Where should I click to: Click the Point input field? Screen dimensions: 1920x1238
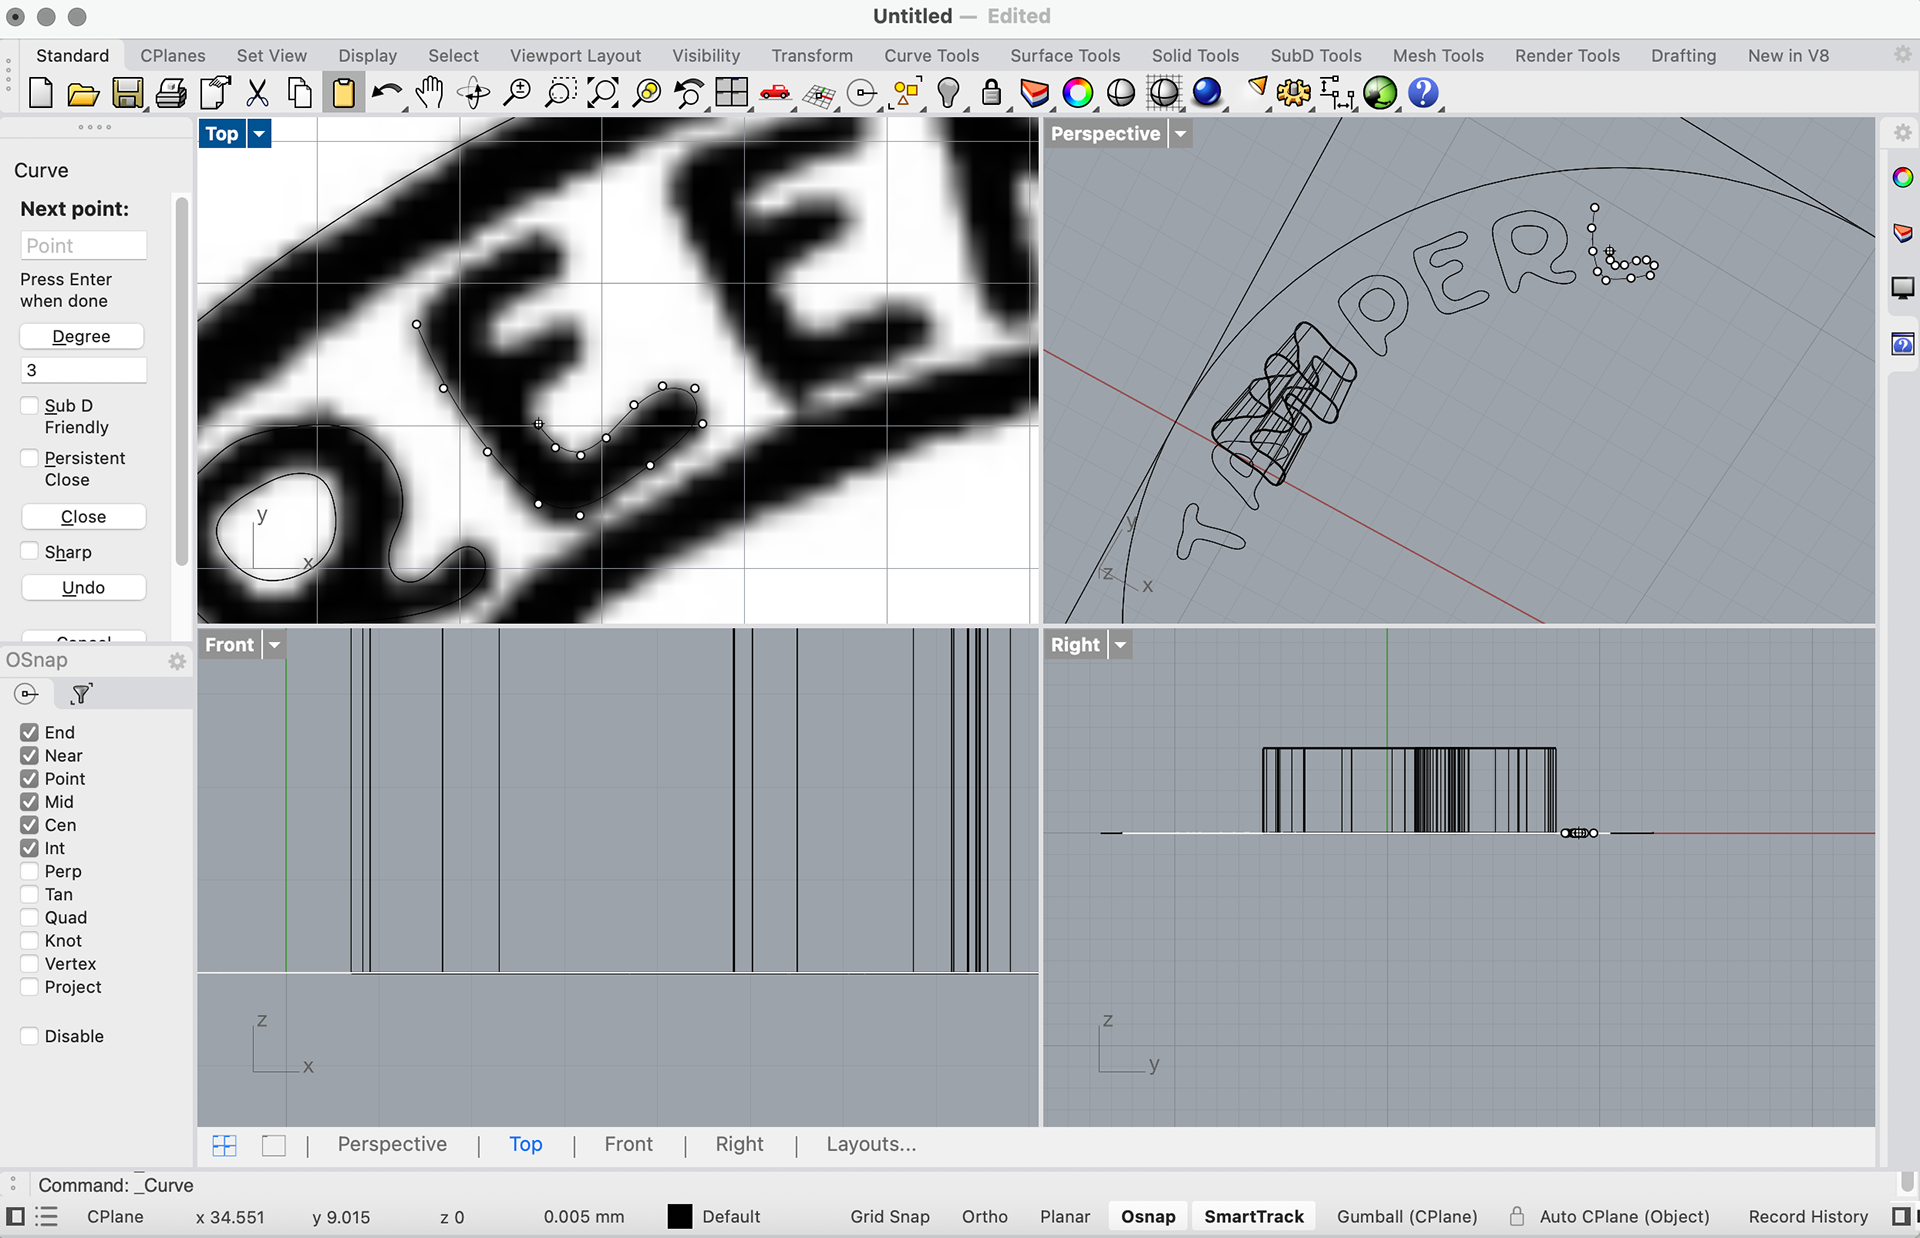[84, 246]
